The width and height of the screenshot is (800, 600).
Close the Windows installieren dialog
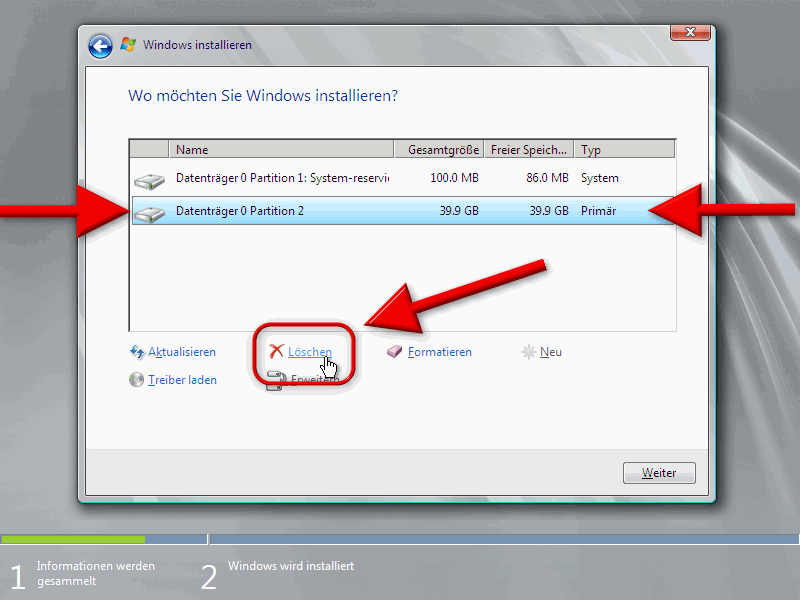click(690, 32)
